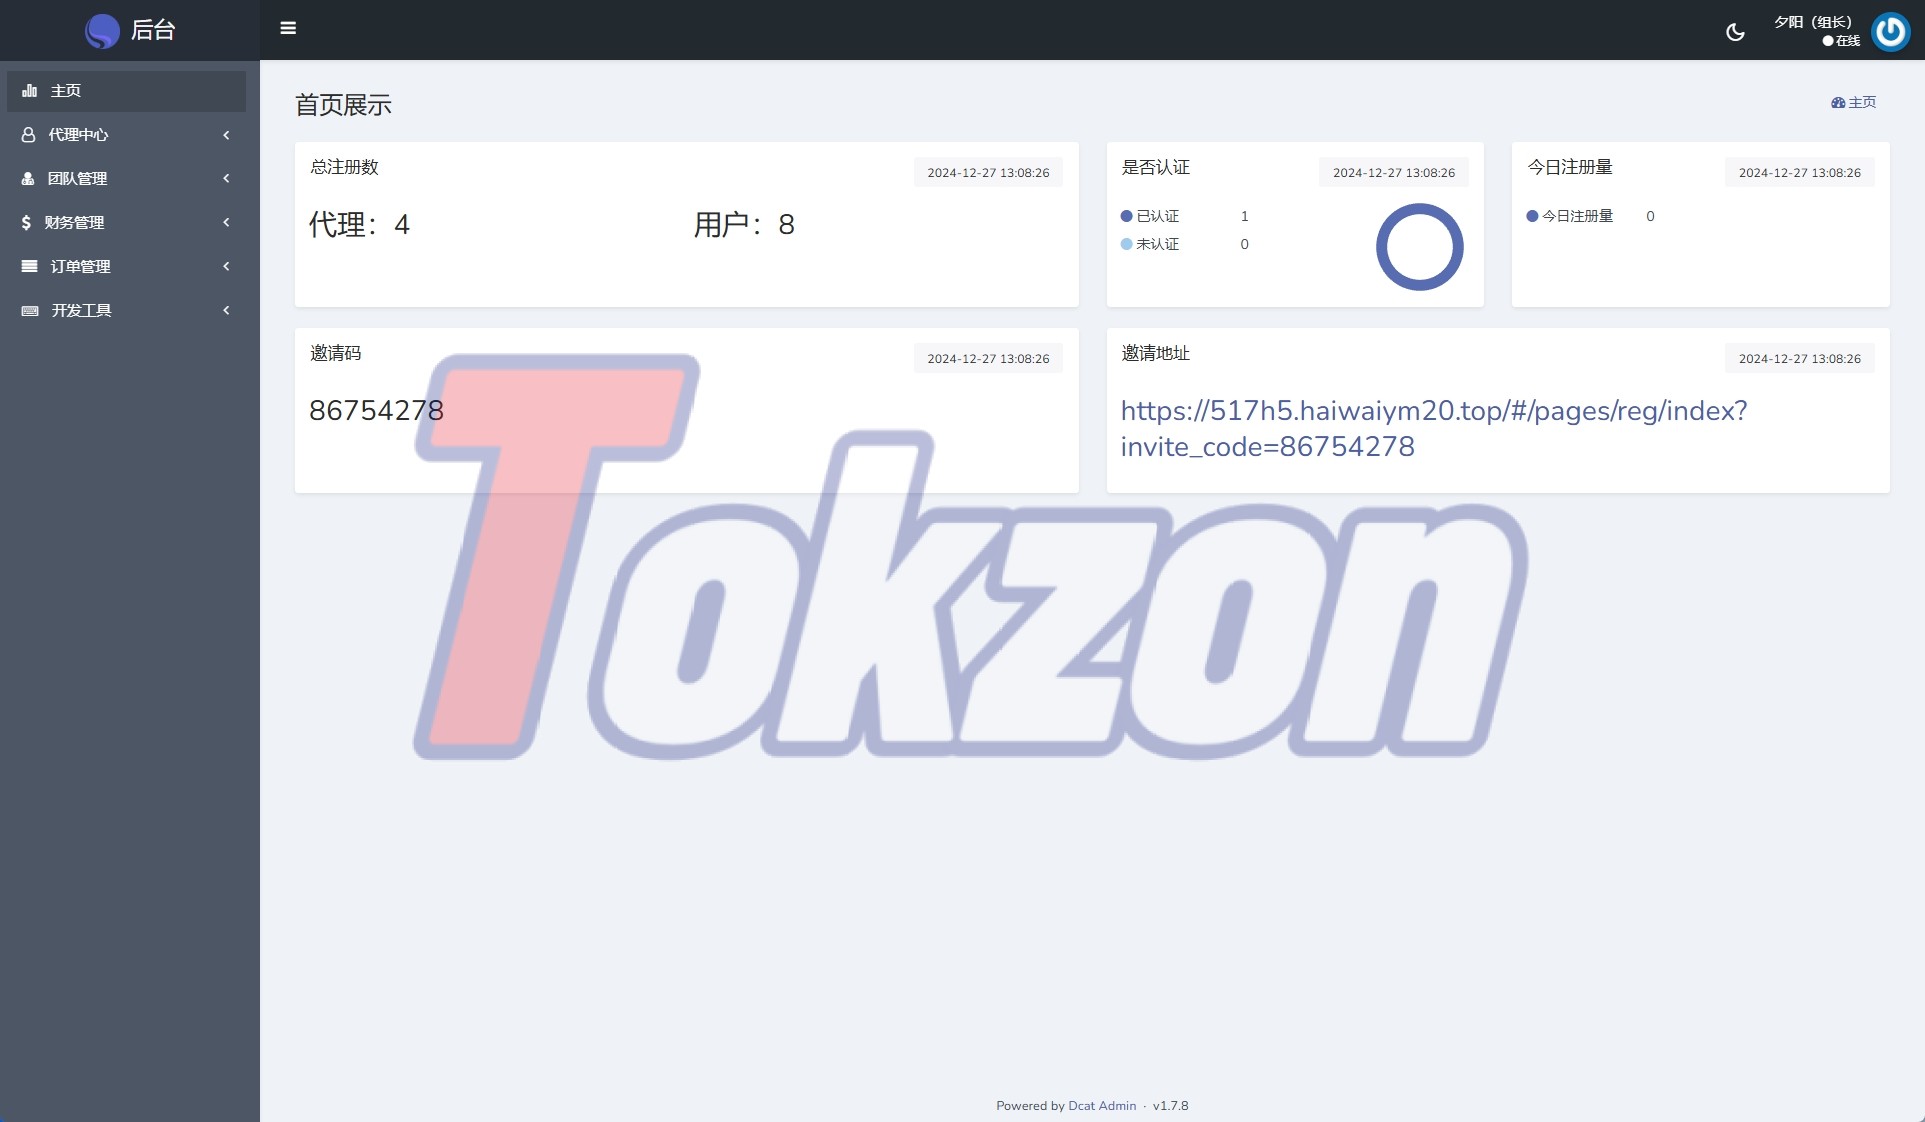
Task: Click the 代理中心 user icon
Action: 29,135
